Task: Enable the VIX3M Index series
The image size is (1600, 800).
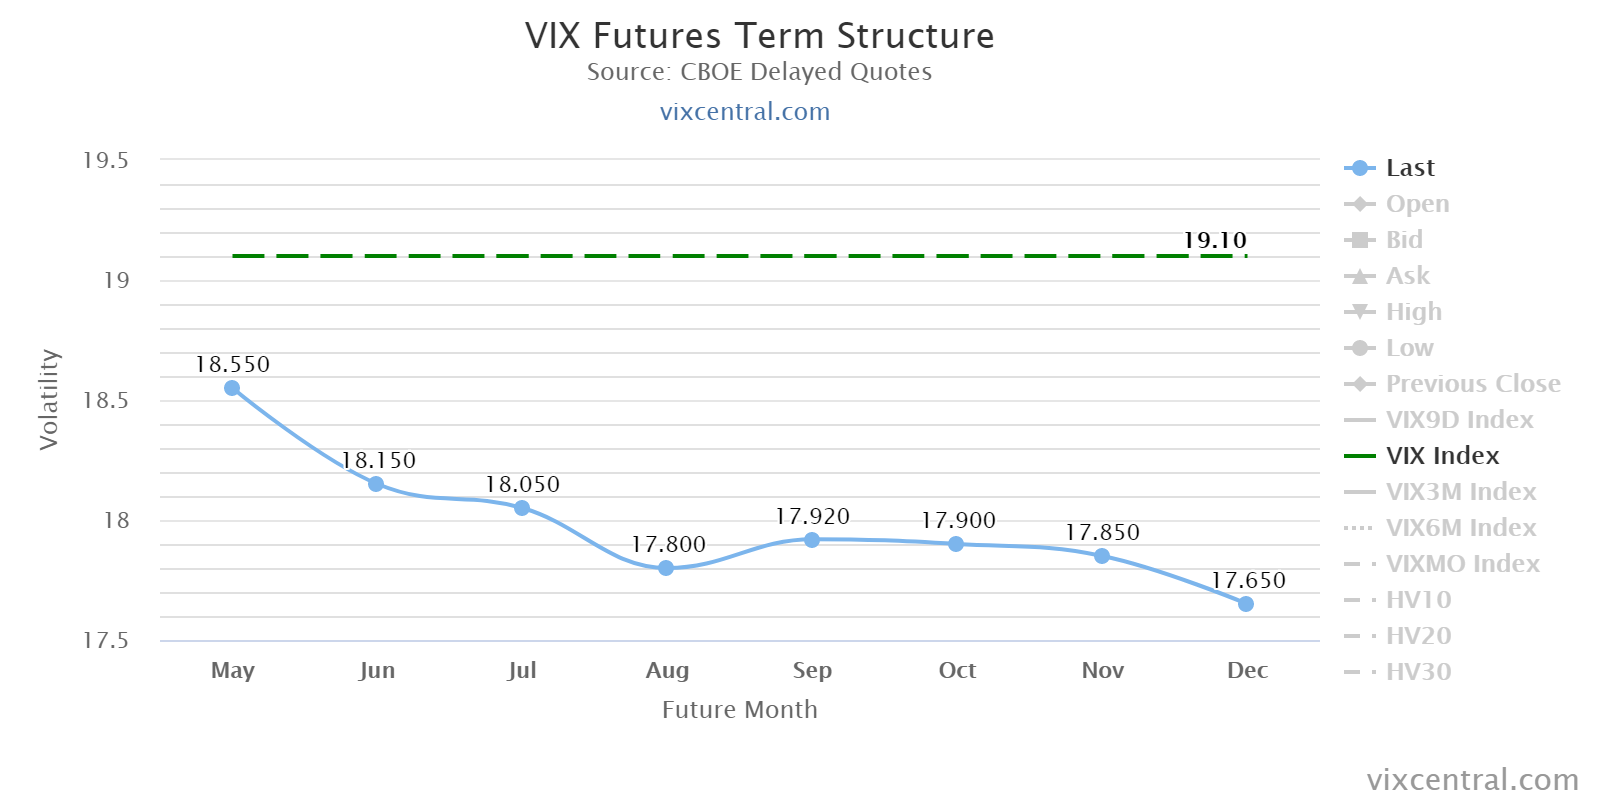Action: click(x=1460, y=492)
